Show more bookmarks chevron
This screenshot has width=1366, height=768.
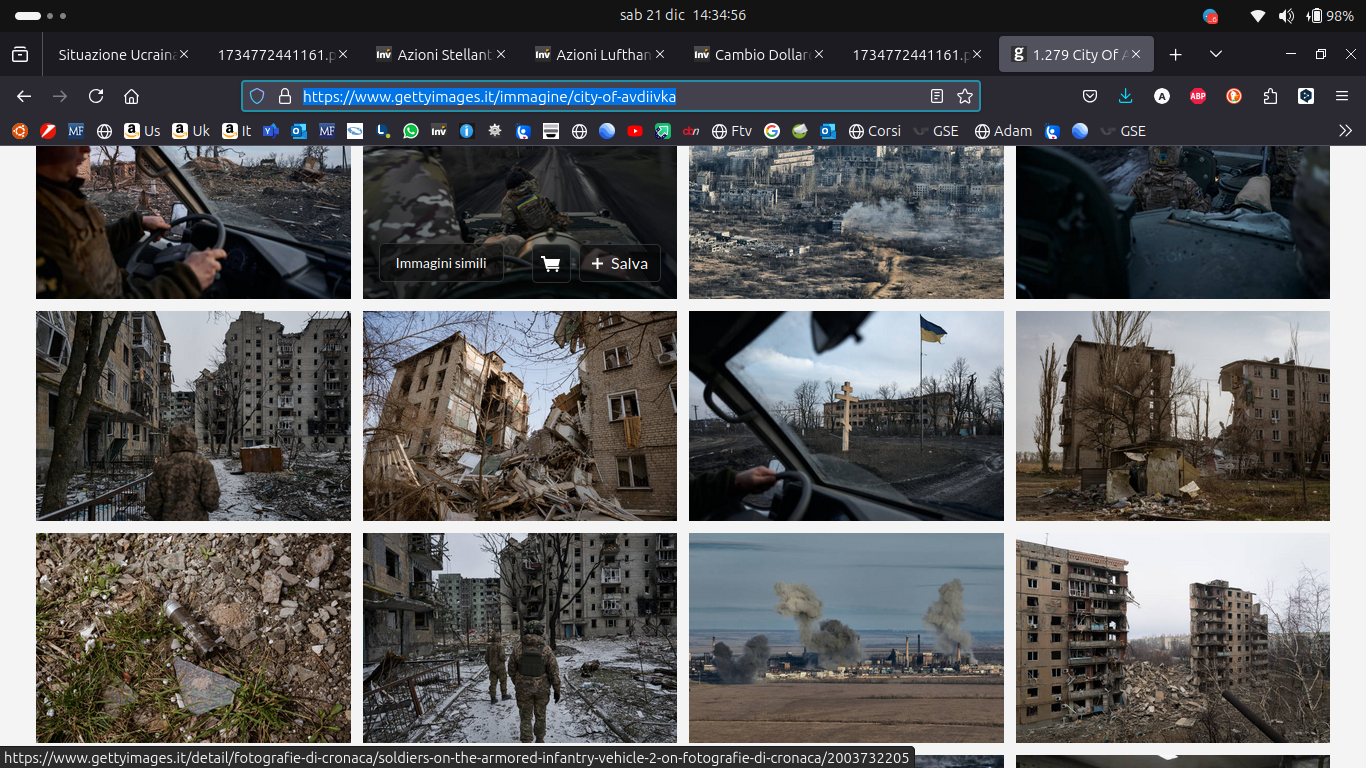click(1345, 131)
